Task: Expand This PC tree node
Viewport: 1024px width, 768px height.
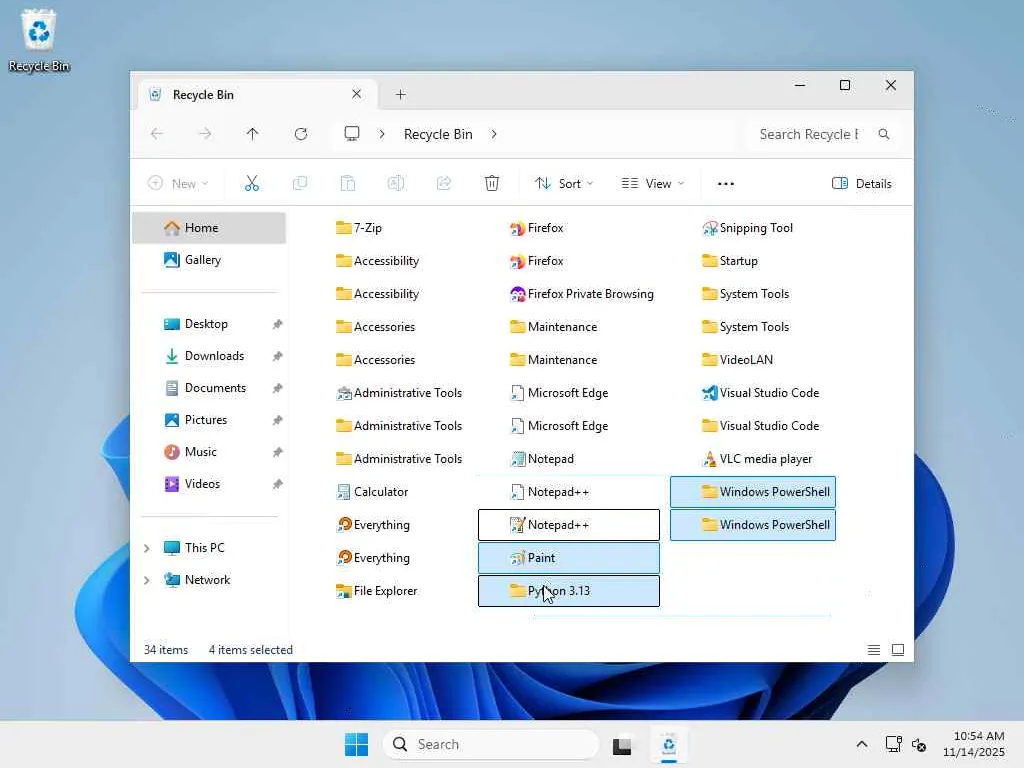Action: coord(147,548)
